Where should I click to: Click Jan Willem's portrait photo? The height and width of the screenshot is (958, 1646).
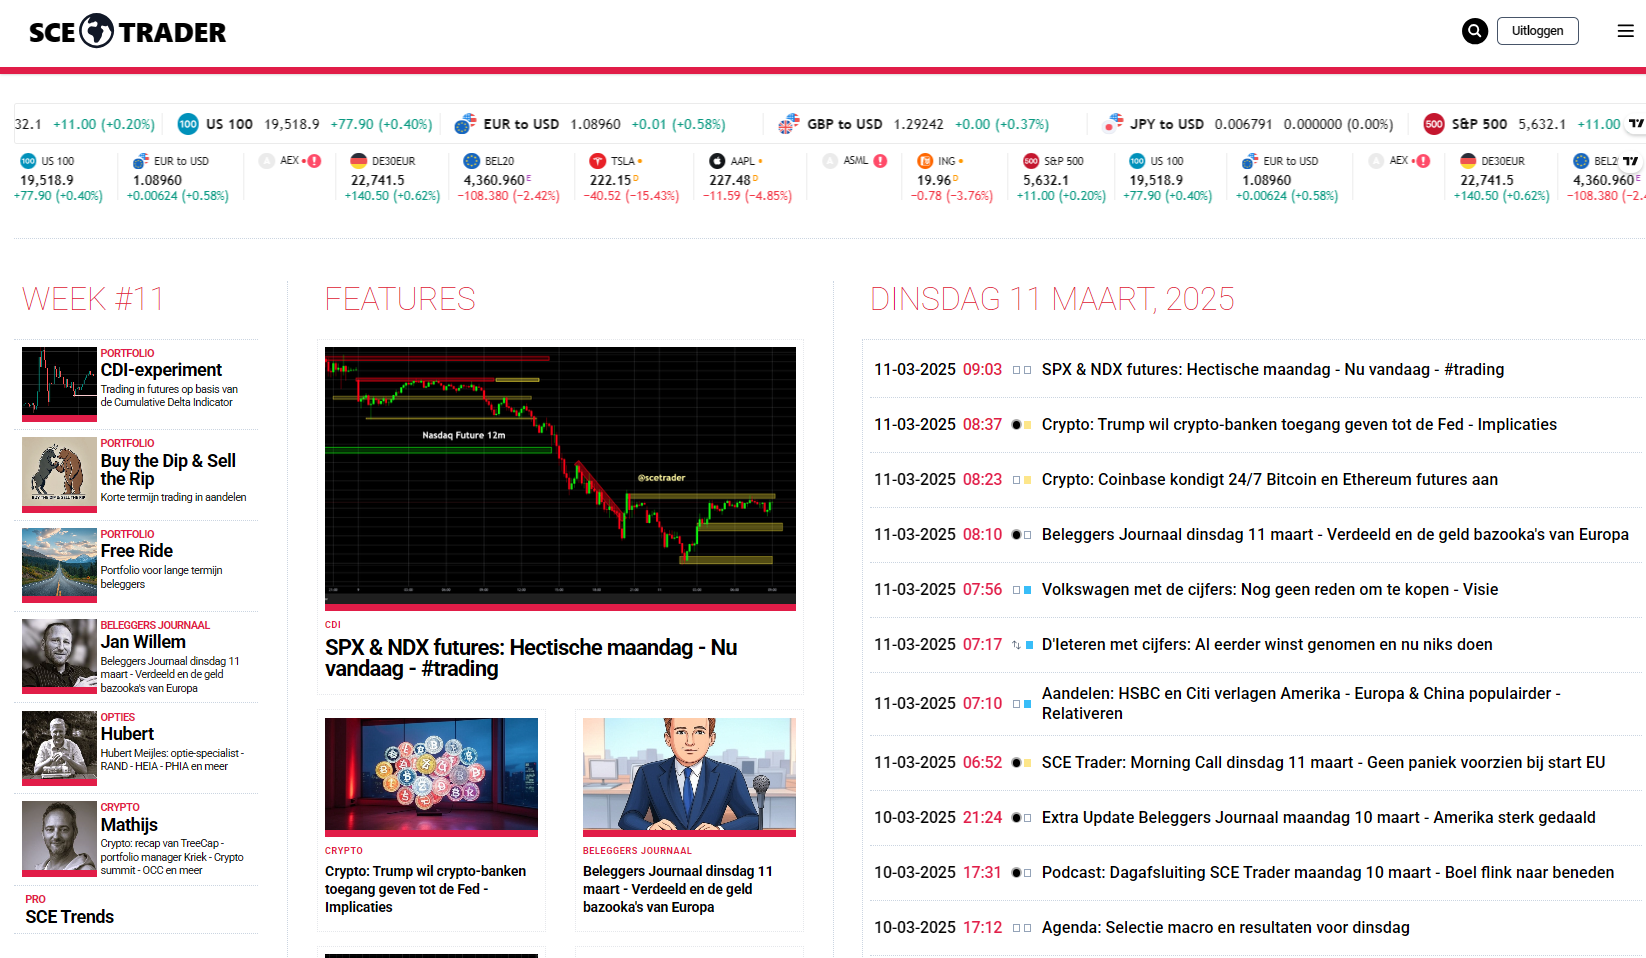pyautogui.click(x=59, y=657)
